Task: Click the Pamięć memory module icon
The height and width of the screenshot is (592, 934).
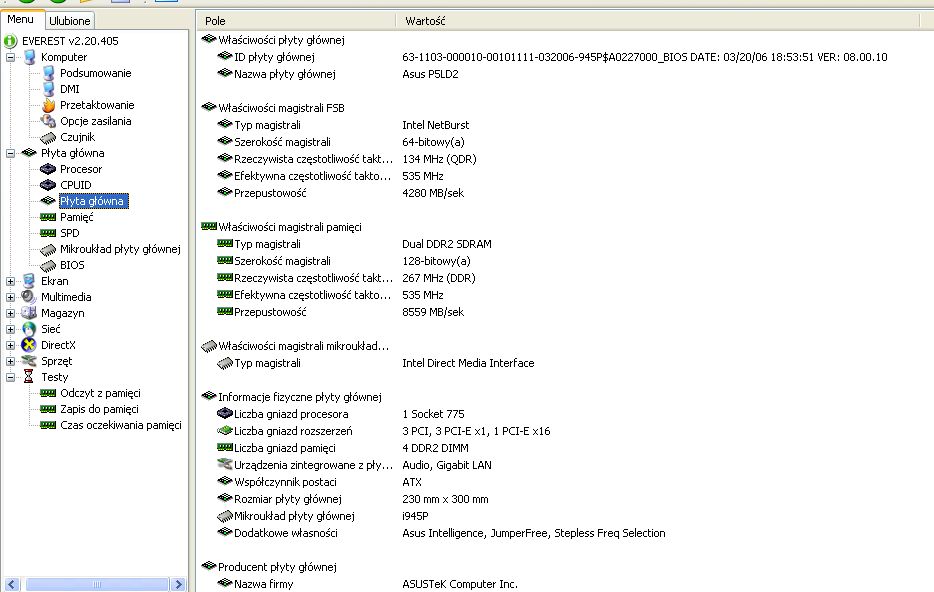Action: 48,217
